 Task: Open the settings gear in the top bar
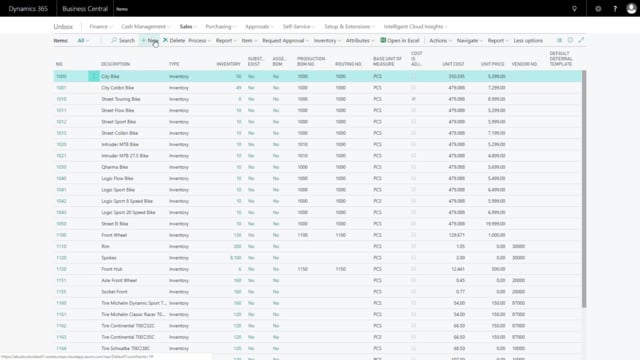click(598, 9)
